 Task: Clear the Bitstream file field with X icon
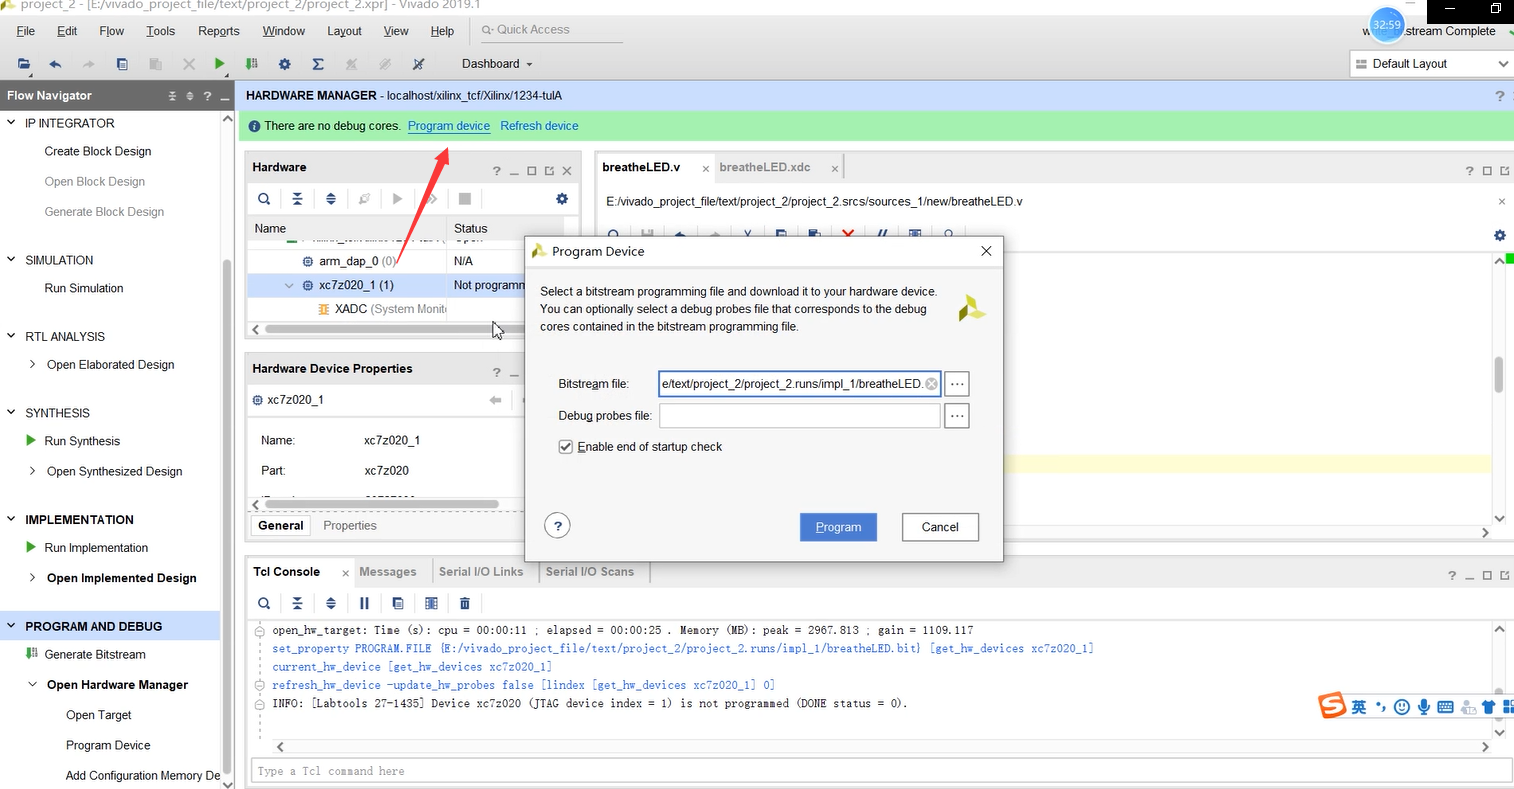pyautogui.click(x=931, y=384)
